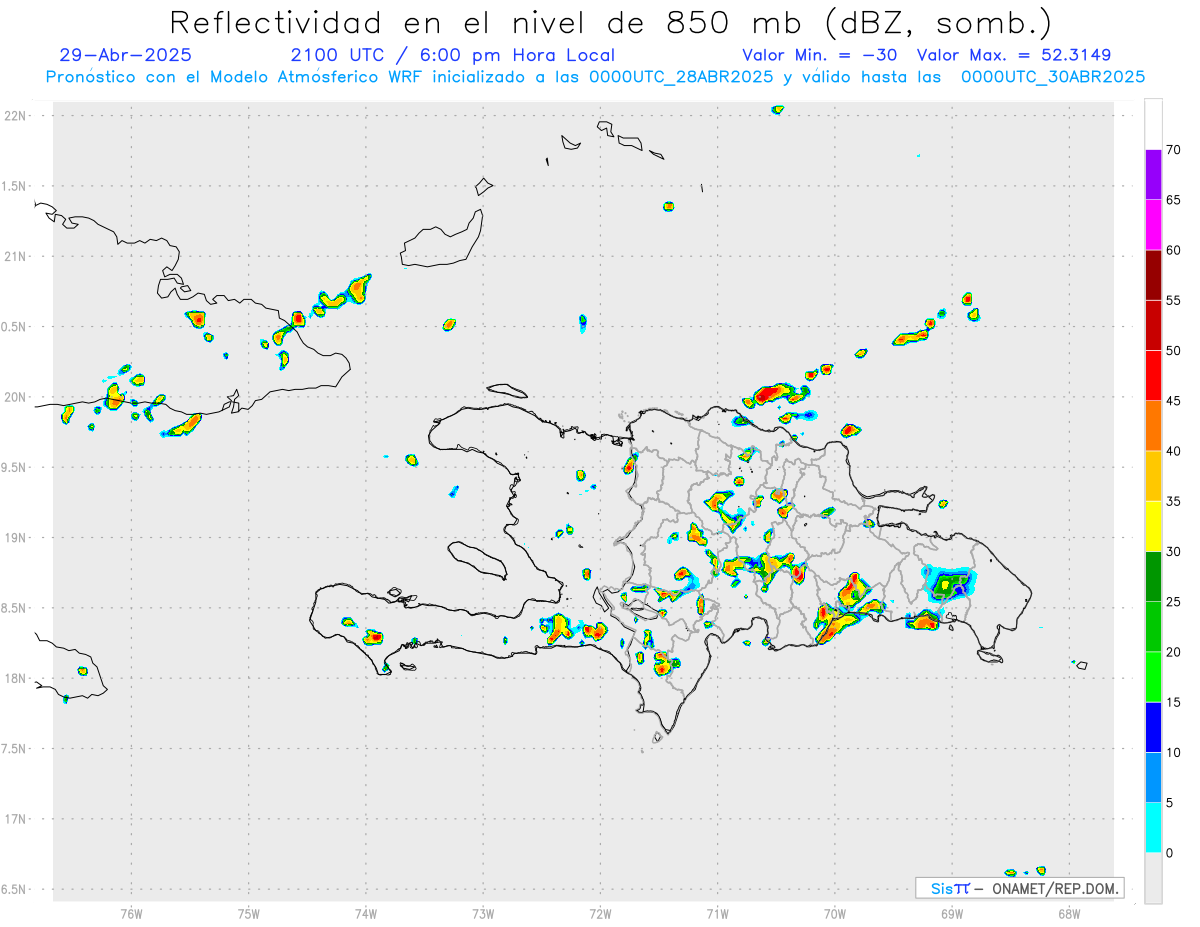Click the colorbar label '25'

click(1174, 602)
